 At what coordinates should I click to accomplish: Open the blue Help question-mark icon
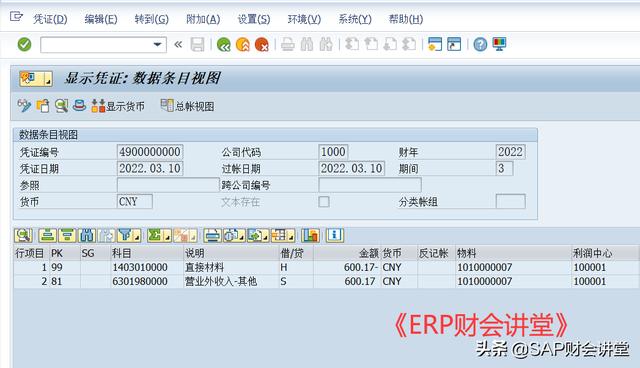point(480,44)
